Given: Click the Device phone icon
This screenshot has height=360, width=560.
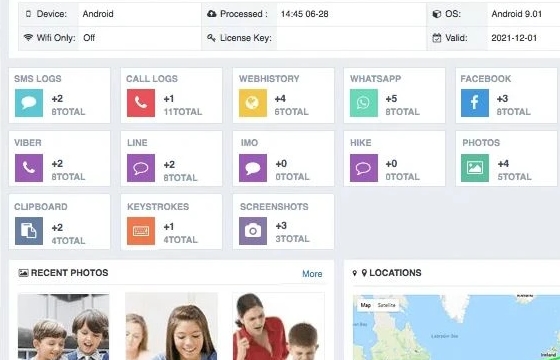Looking at the screenshot, I should pos(28,14).
